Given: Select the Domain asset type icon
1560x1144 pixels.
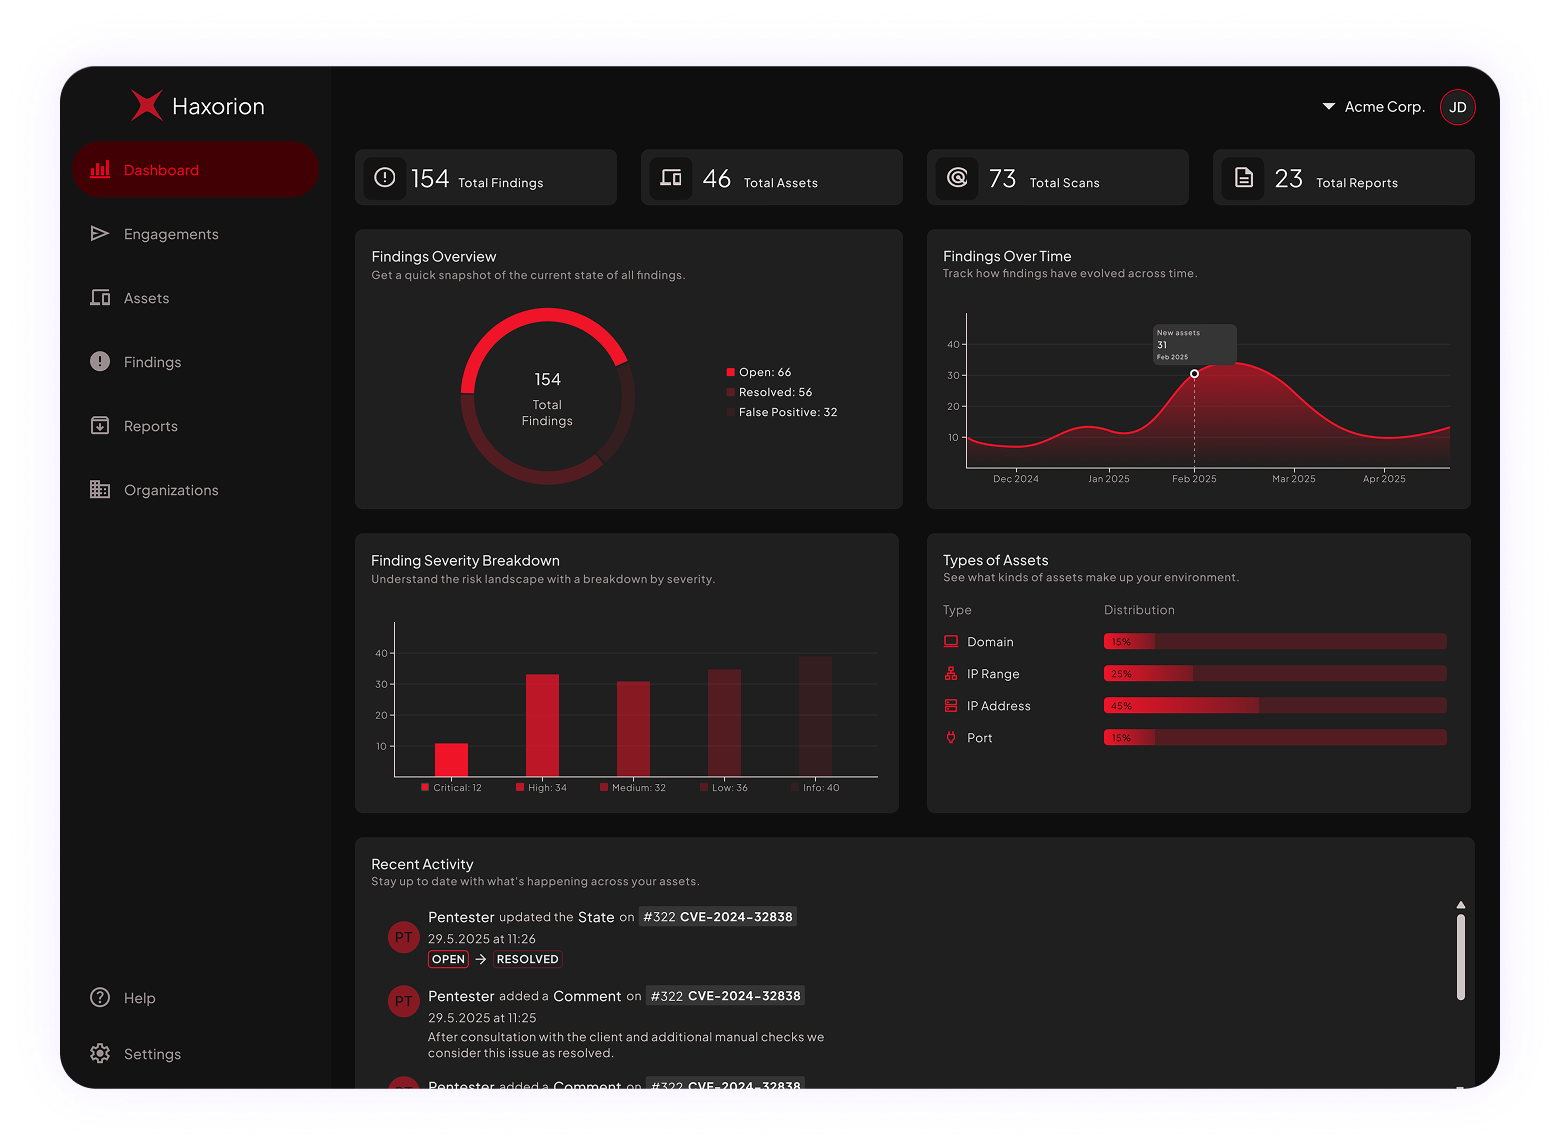Looking at the screenshot, I should [950, 641].
